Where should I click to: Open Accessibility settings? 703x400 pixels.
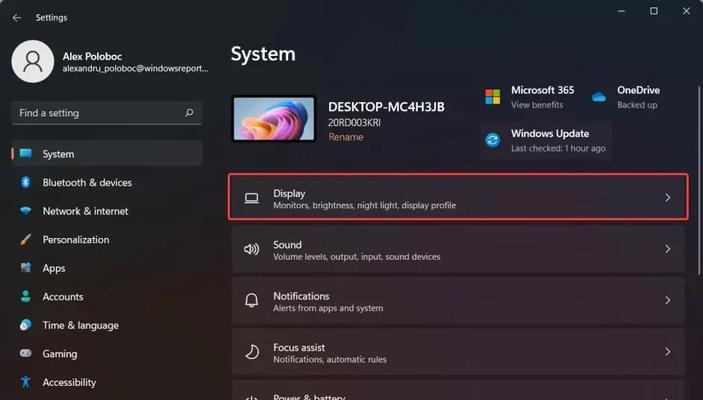coord(107,382)
